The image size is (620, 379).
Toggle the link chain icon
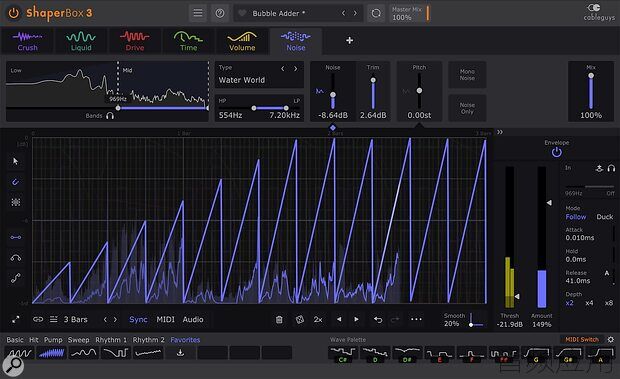point(38,319)
